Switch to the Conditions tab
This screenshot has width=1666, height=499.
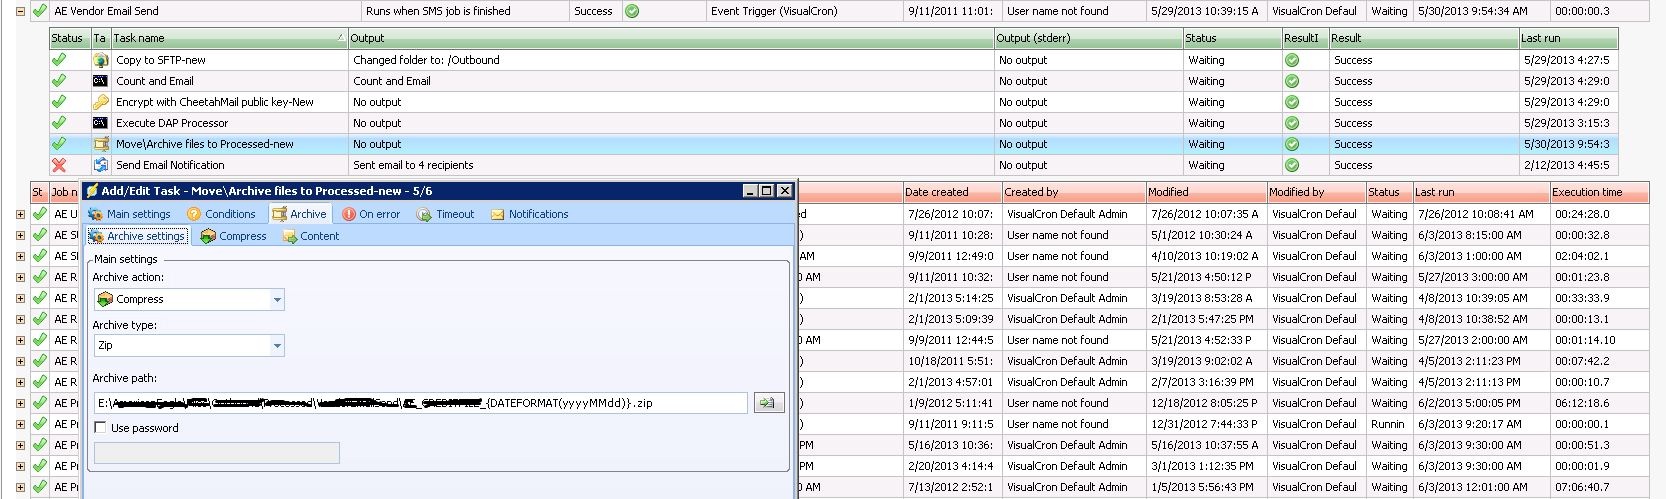pos(221,214)
